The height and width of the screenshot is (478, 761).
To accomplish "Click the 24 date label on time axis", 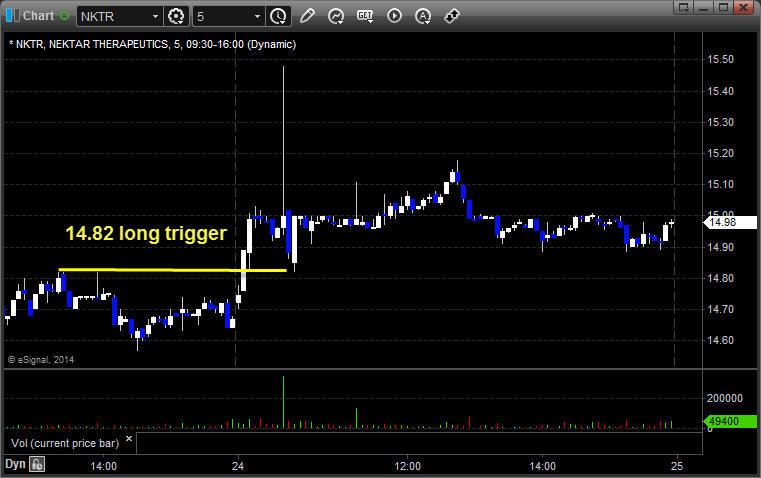I will [x=238, y=466].
